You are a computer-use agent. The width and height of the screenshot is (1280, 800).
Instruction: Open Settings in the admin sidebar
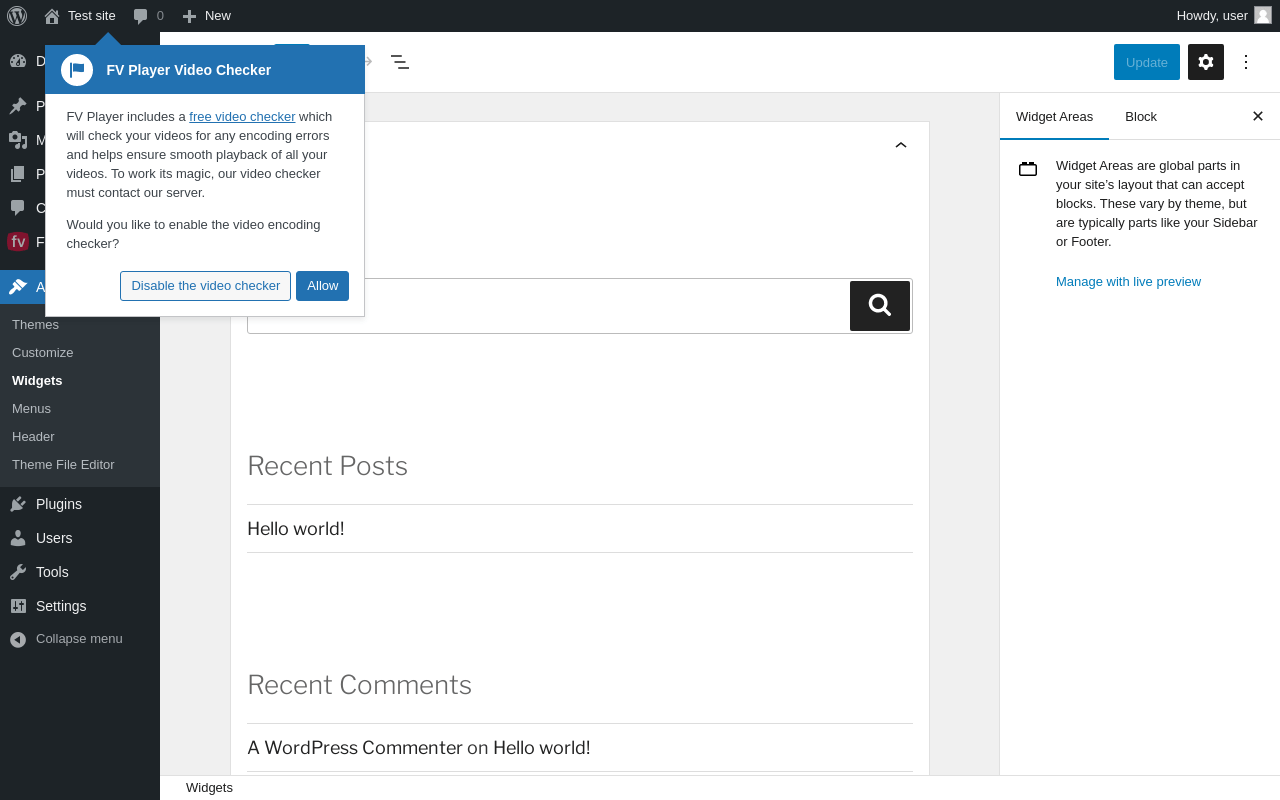point(61,606)
